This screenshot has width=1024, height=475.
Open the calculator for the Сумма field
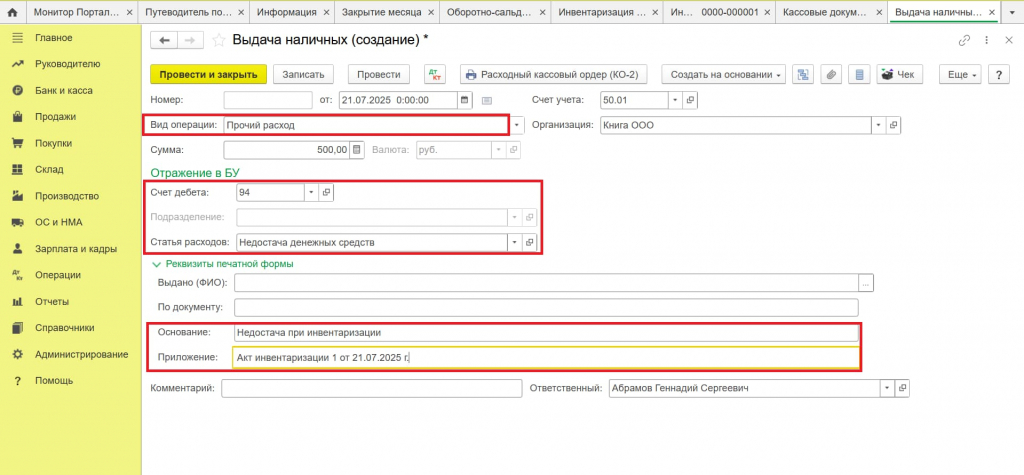point(357,150)
